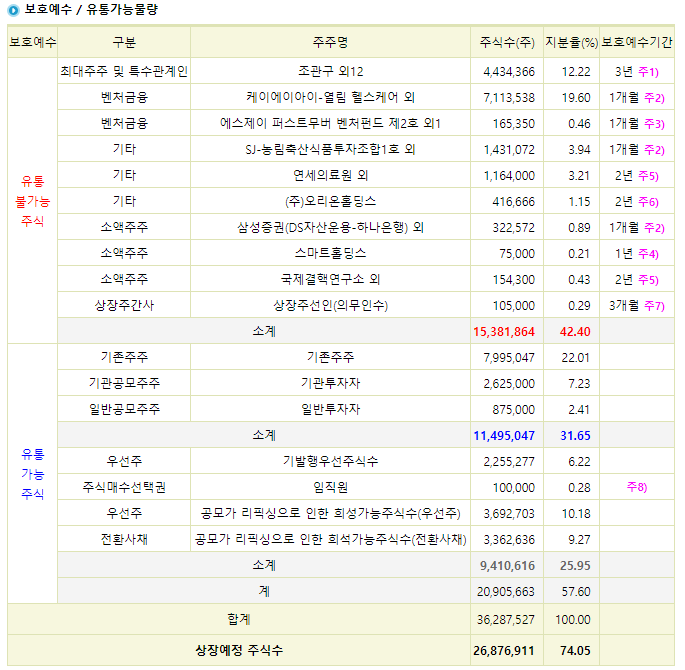Click shareholder name 조관구 외12
This screenshot has width=685, height=670.
(x=331, y=71)
